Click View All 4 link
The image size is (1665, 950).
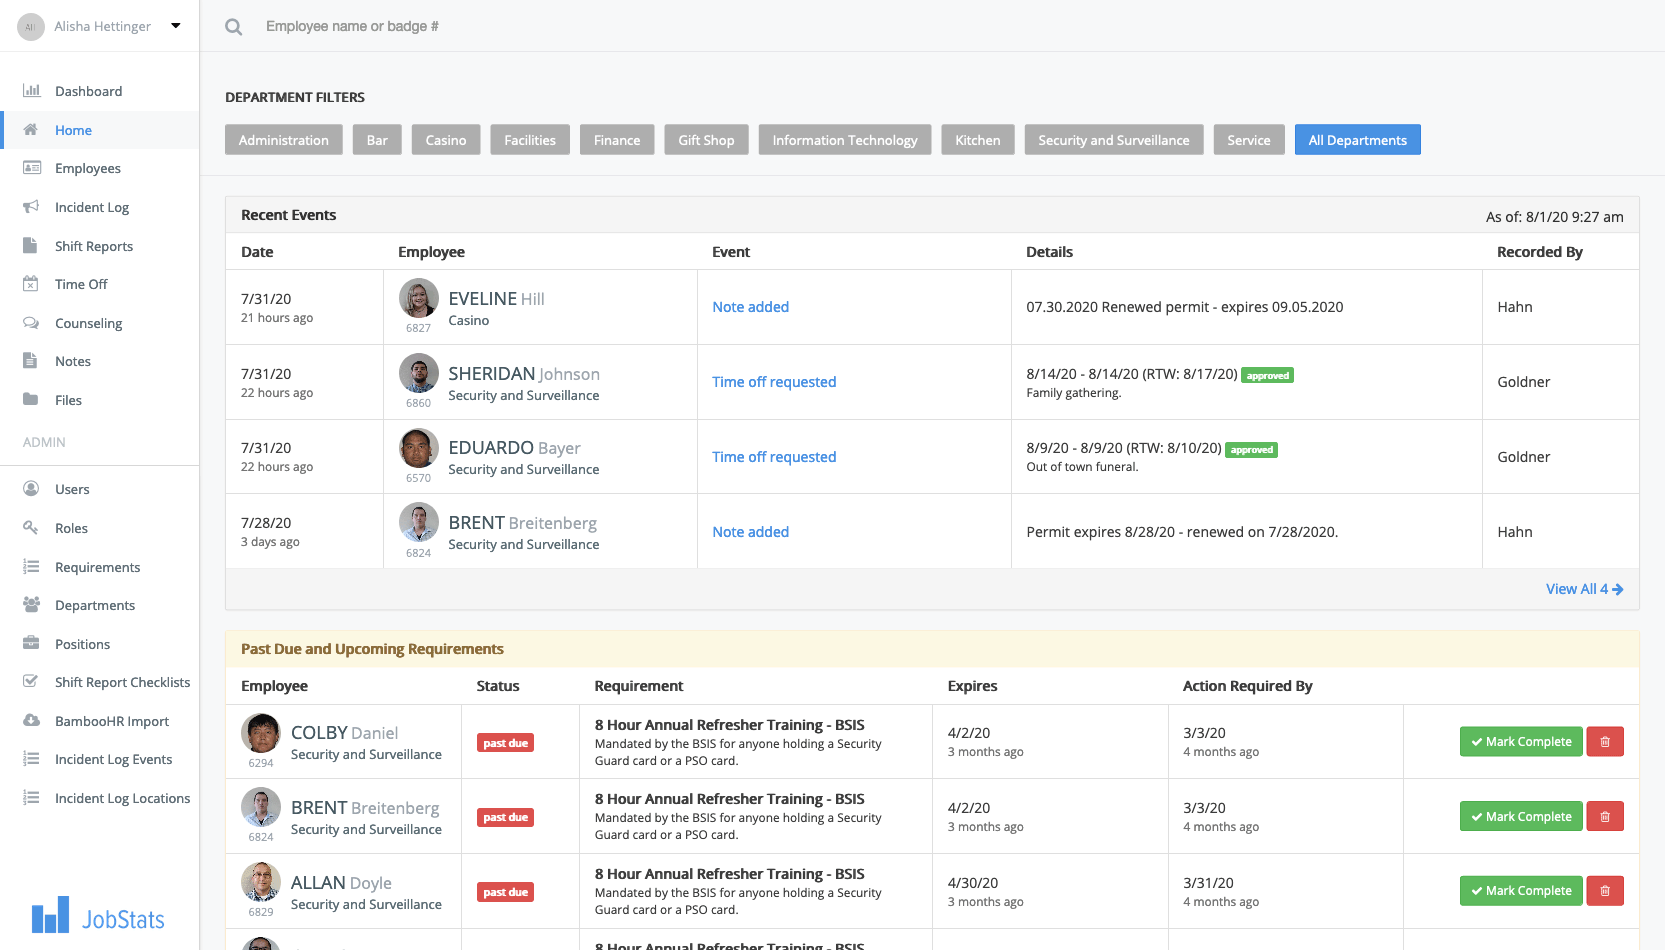pos(1584,589)
